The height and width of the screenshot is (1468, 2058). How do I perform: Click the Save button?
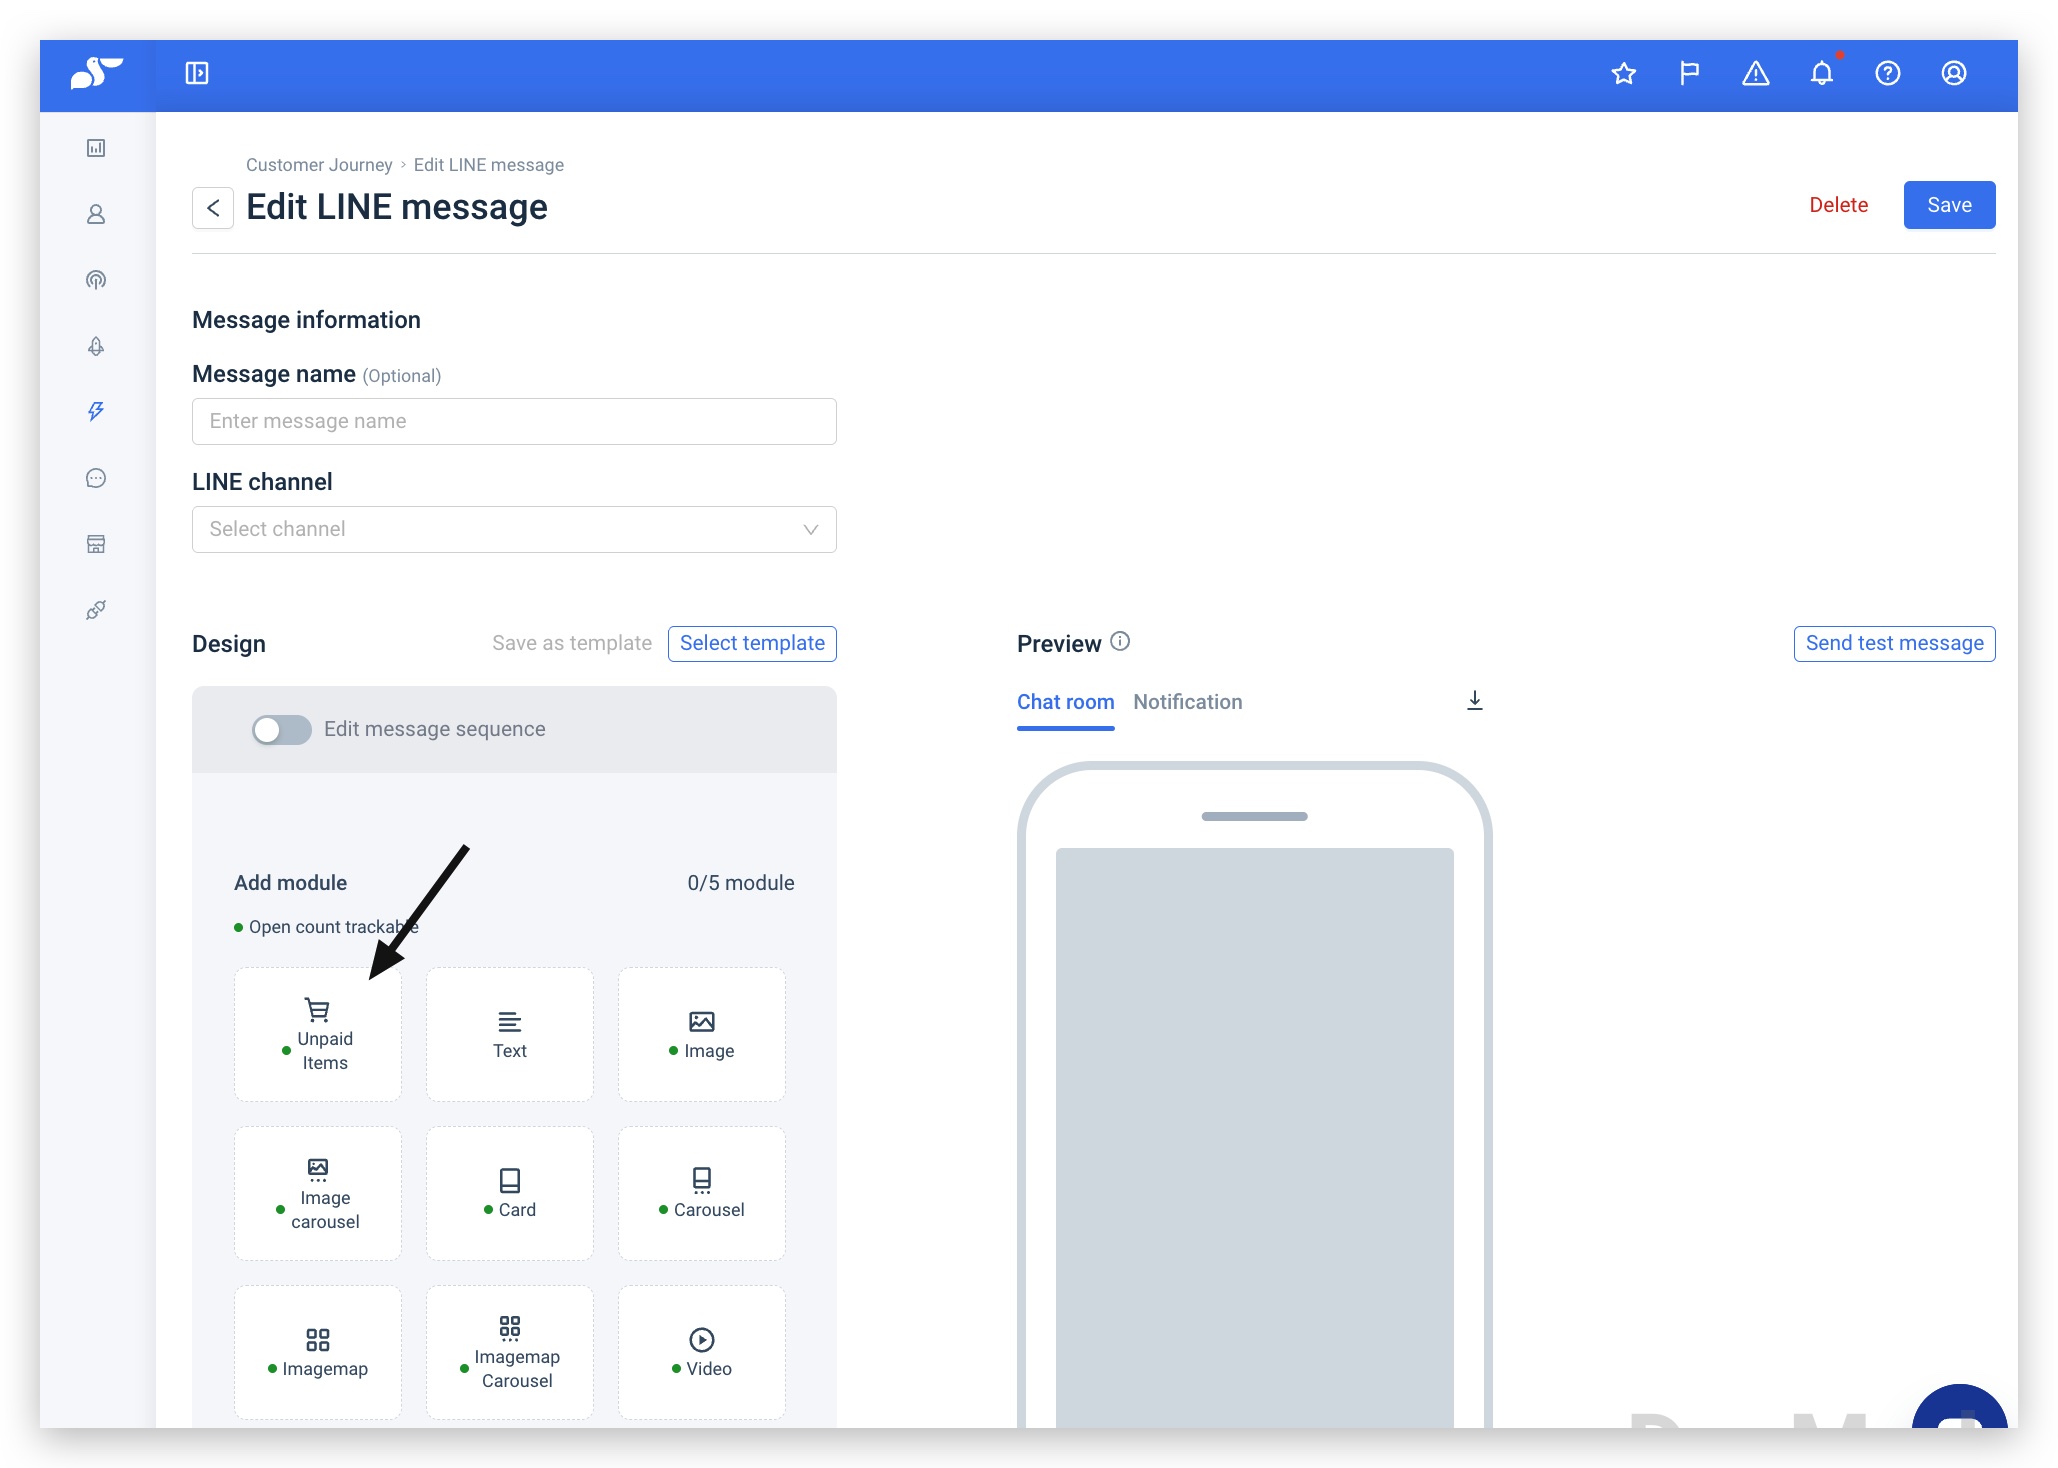coord(1949,205)
